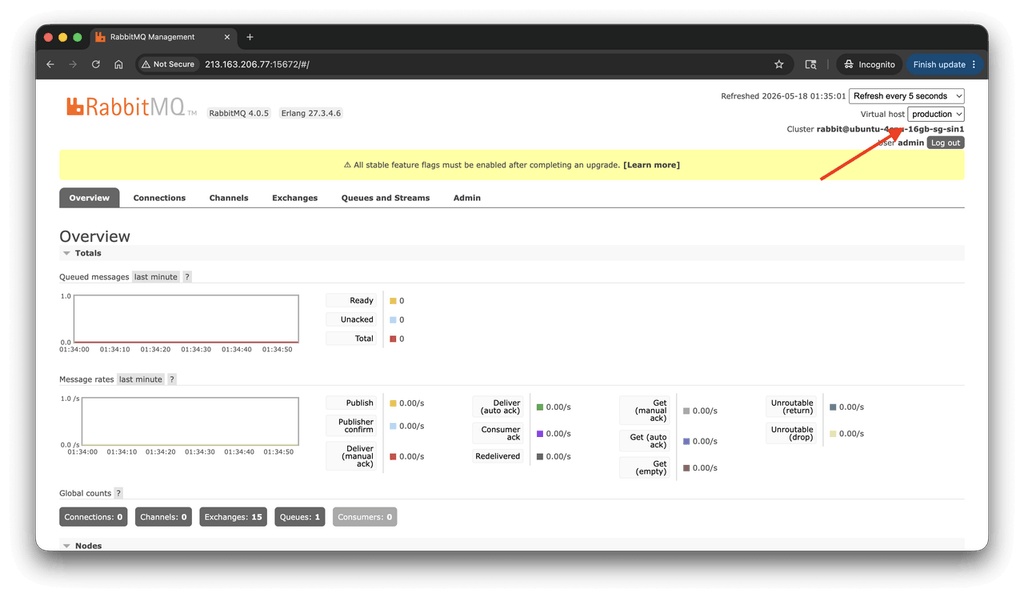Change Message rates last minute range
The image size is (1024, 598).
point(140,379)
